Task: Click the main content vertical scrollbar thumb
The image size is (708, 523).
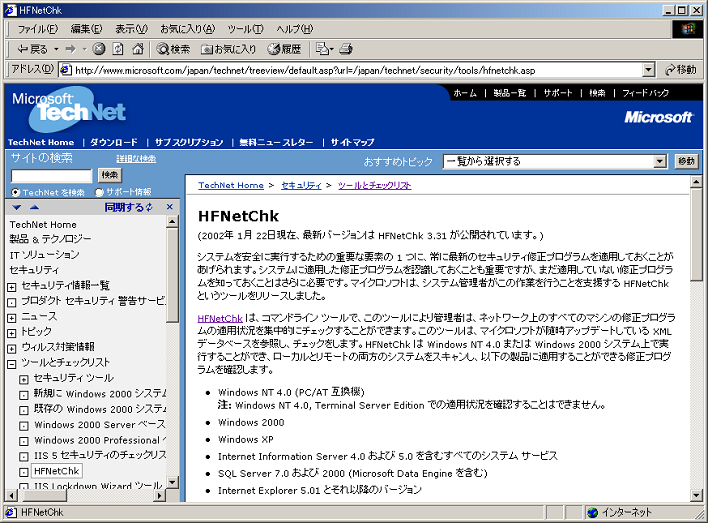Action: (696, 234)
